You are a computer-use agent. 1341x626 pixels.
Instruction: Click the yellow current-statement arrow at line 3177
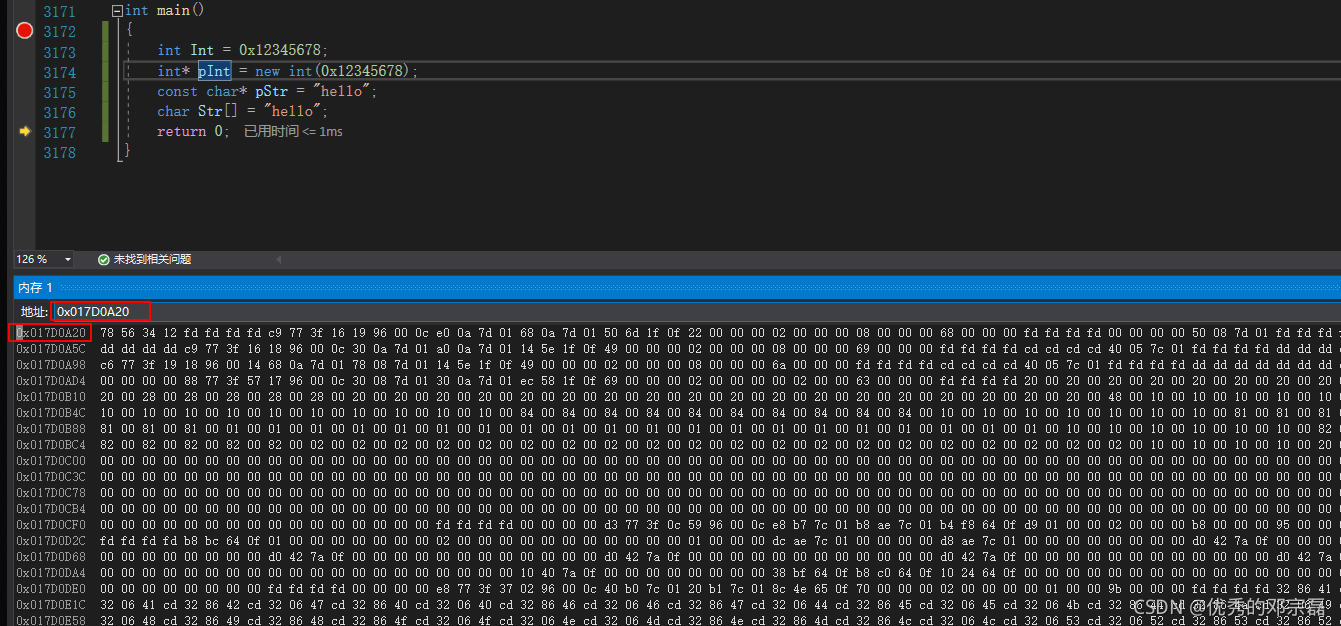[x=25, y=131]
